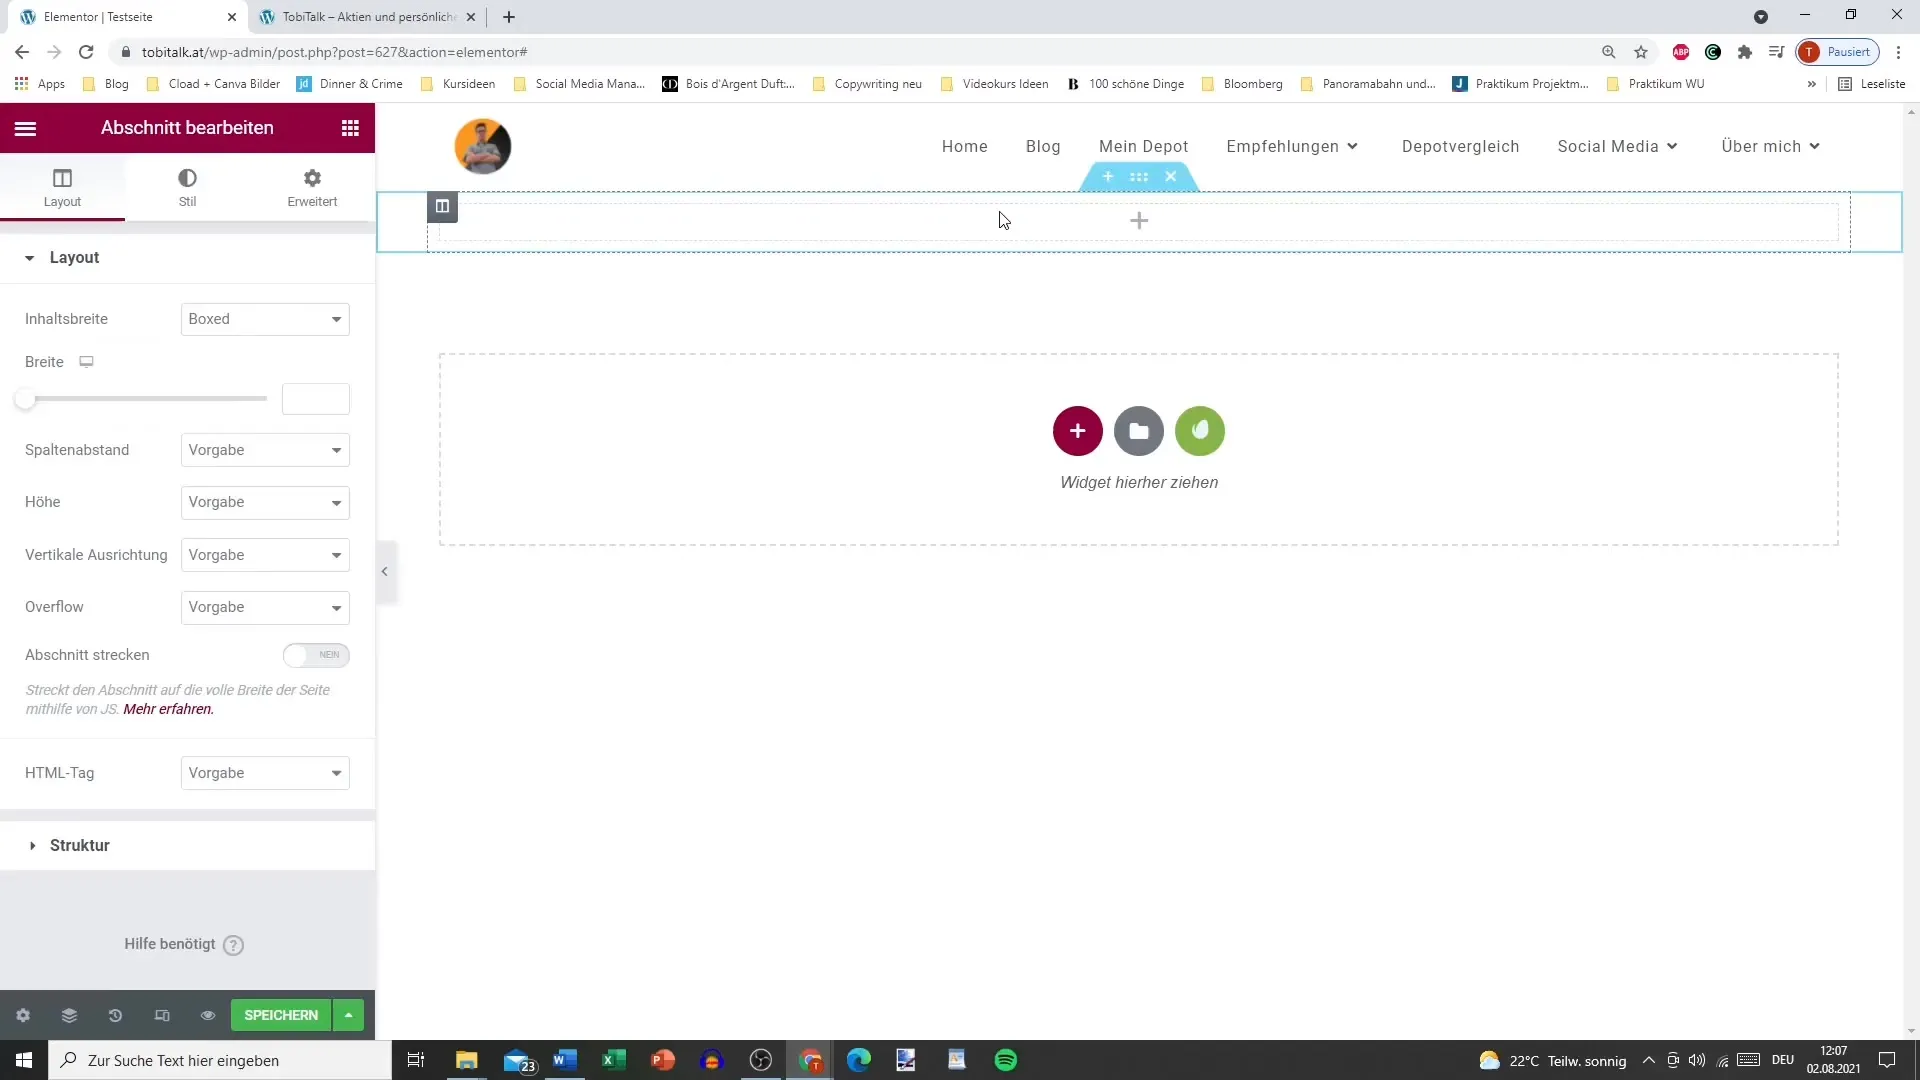Open the Windows Start menu
The image size is (1920, 1080).
pyautogui.click(x=24, y=1060)
